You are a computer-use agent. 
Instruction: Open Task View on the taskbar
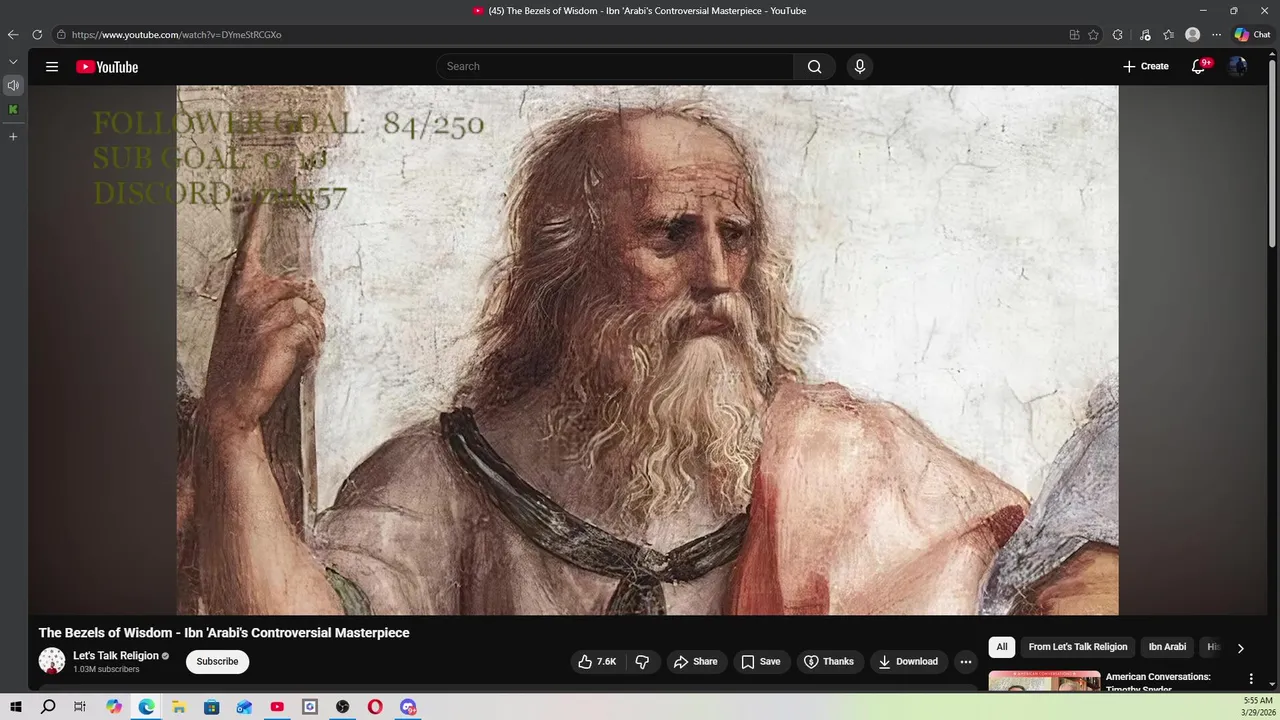80,707
